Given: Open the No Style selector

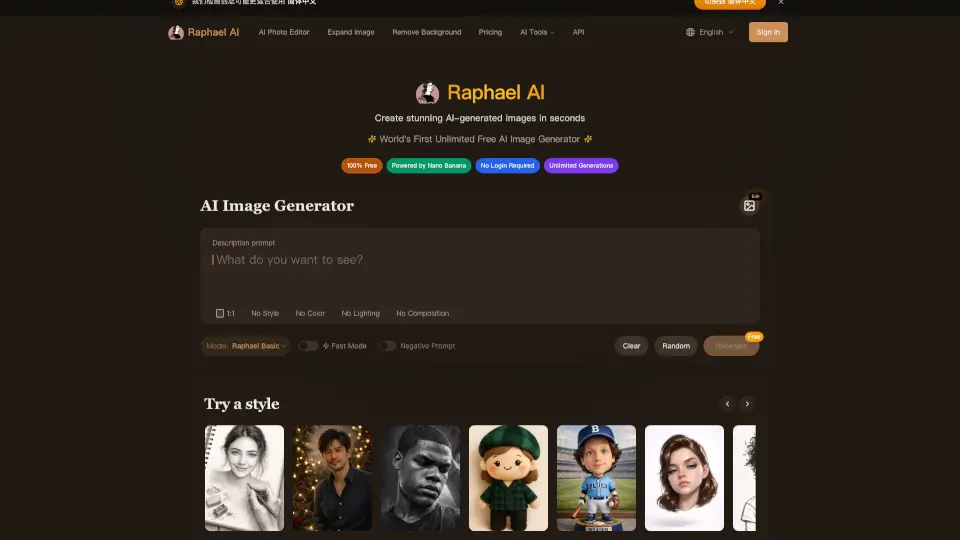Looking at the screenshot, I should [265, 313].
